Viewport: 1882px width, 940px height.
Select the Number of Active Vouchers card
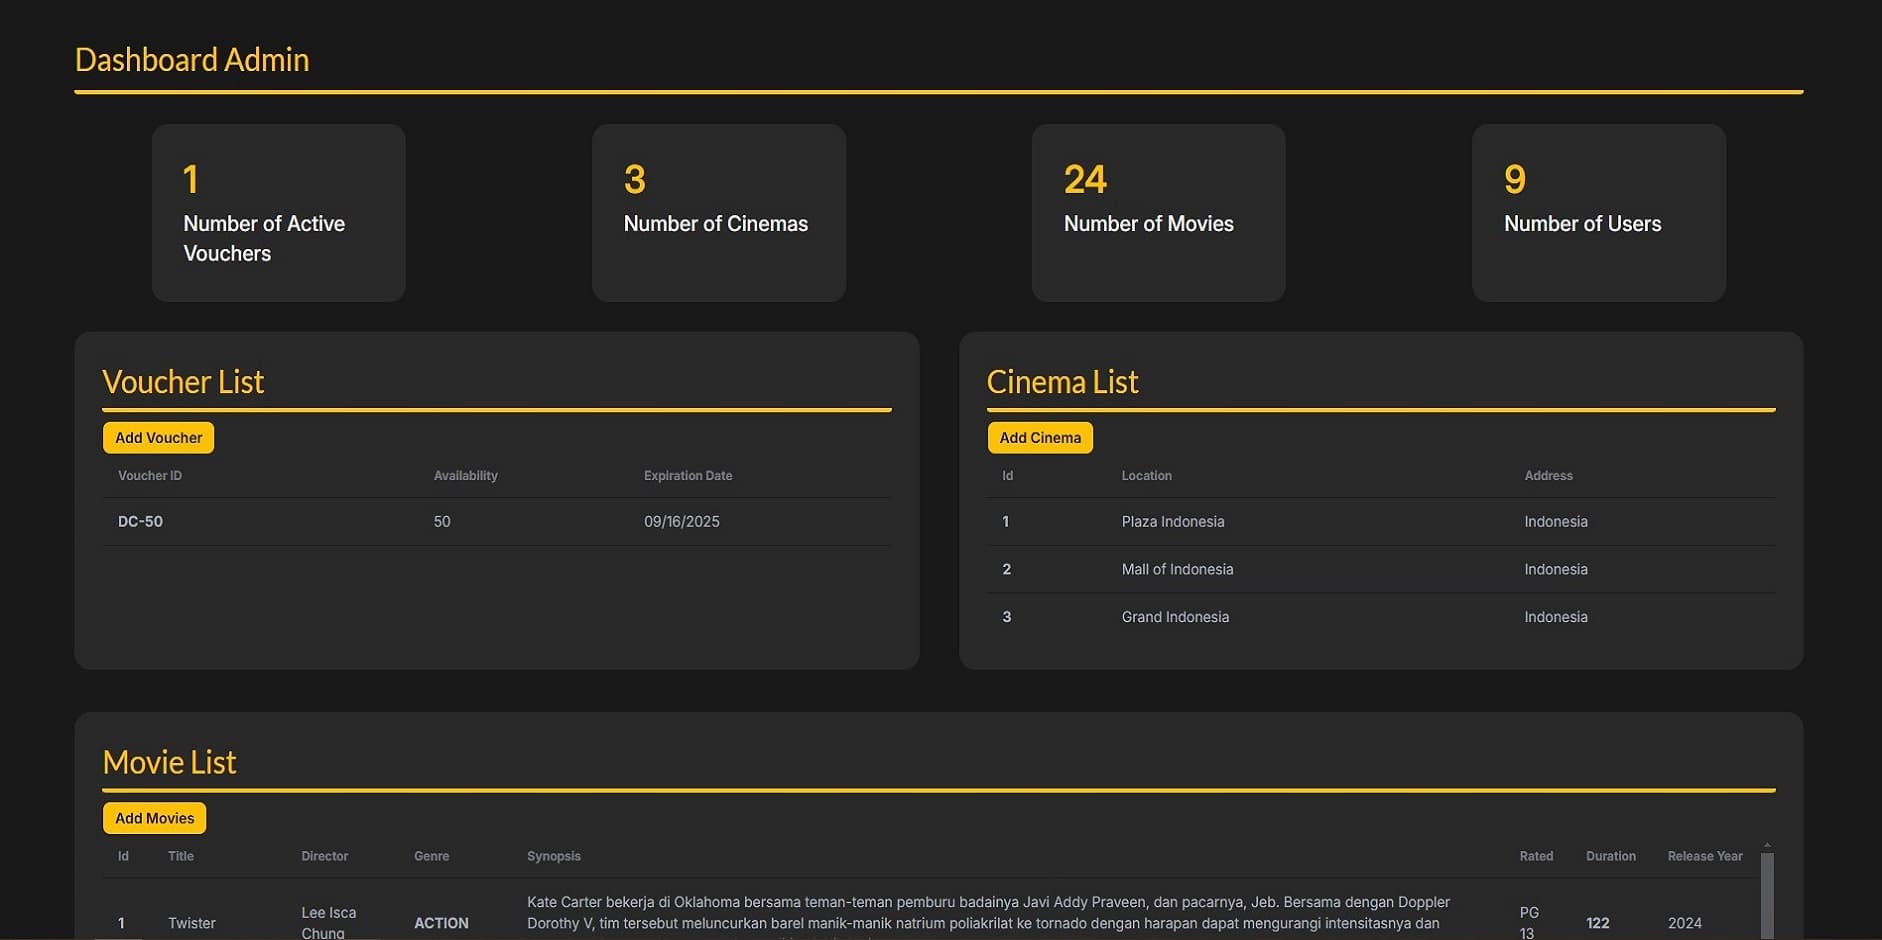point(279,213)
